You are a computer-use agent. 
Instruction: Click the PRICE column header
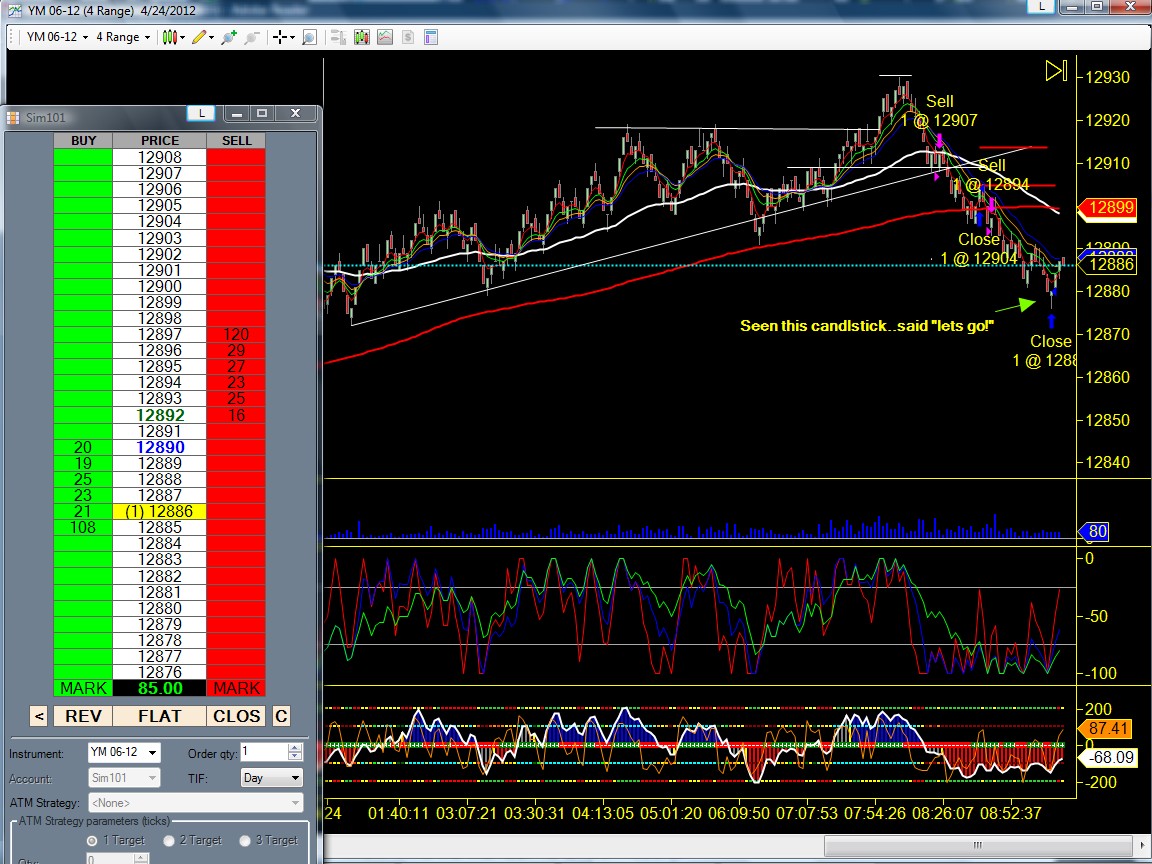tap(159, 140)
